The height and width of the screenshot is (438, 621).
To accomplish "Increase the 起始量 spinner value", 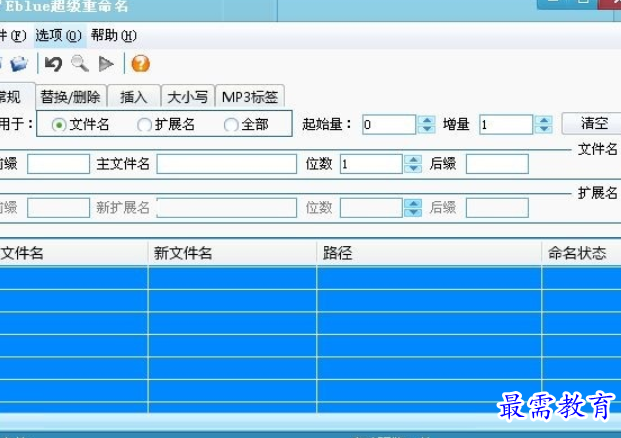I will click(427, 120).
